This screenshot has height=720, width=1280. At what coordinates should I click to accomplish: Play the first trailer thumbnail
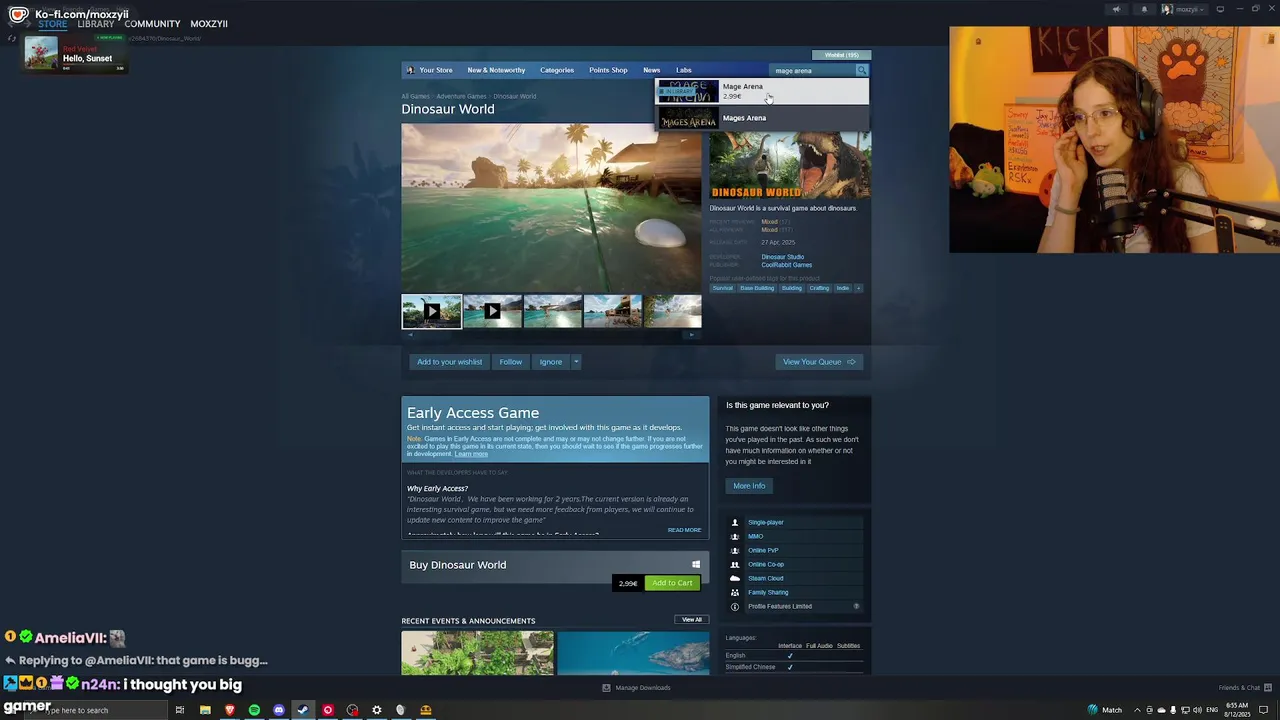[x=431, y=311]
